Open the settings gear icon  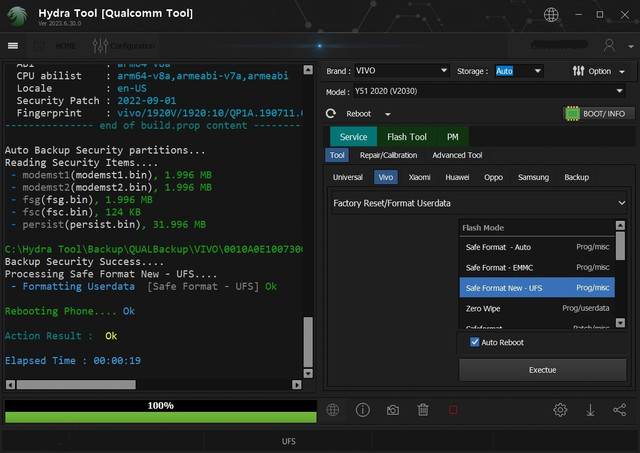560,410
